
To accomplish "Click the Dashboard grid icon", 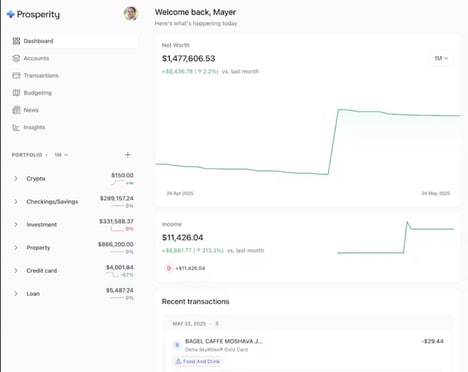I will pyautogui.click(x=16, y=41).
